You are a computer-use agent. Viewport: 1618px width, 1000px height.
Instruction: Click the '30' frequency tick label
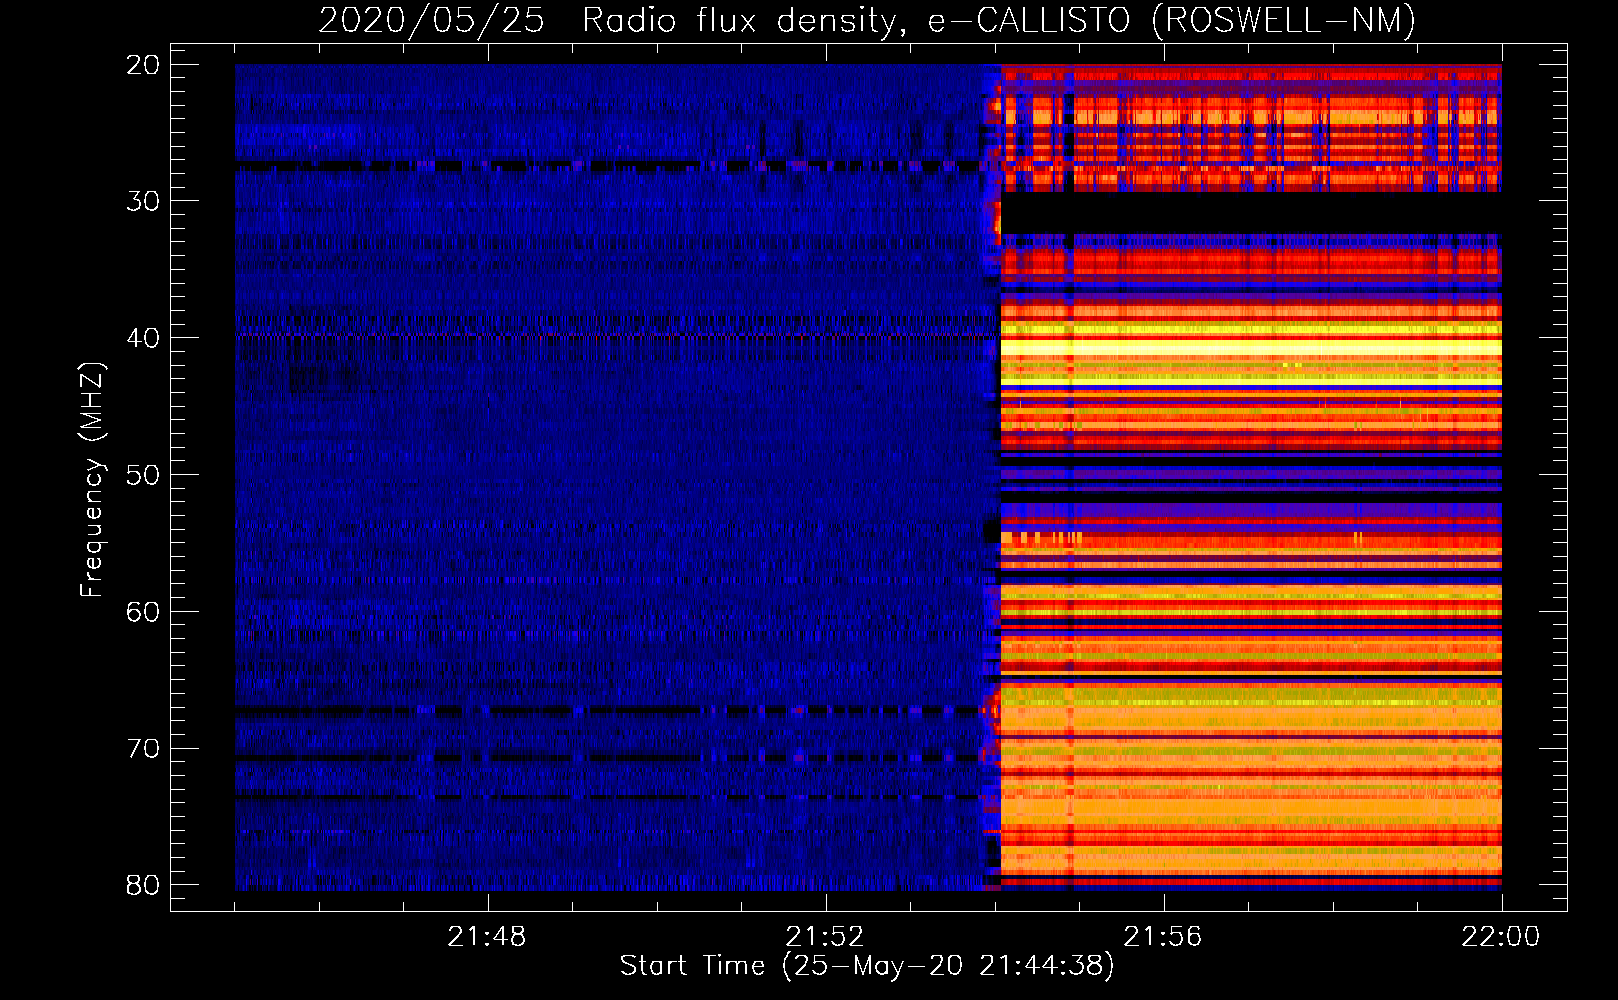coord(143,201)
